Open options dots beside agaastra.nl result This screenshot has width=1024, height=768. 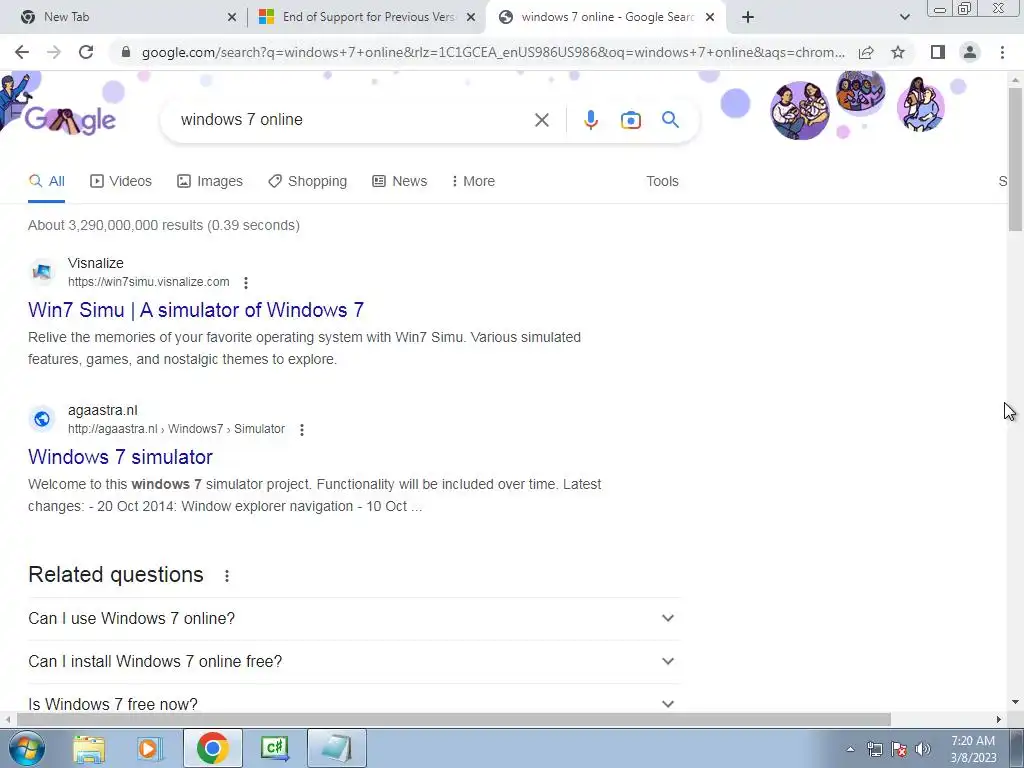tap(302, 430)
